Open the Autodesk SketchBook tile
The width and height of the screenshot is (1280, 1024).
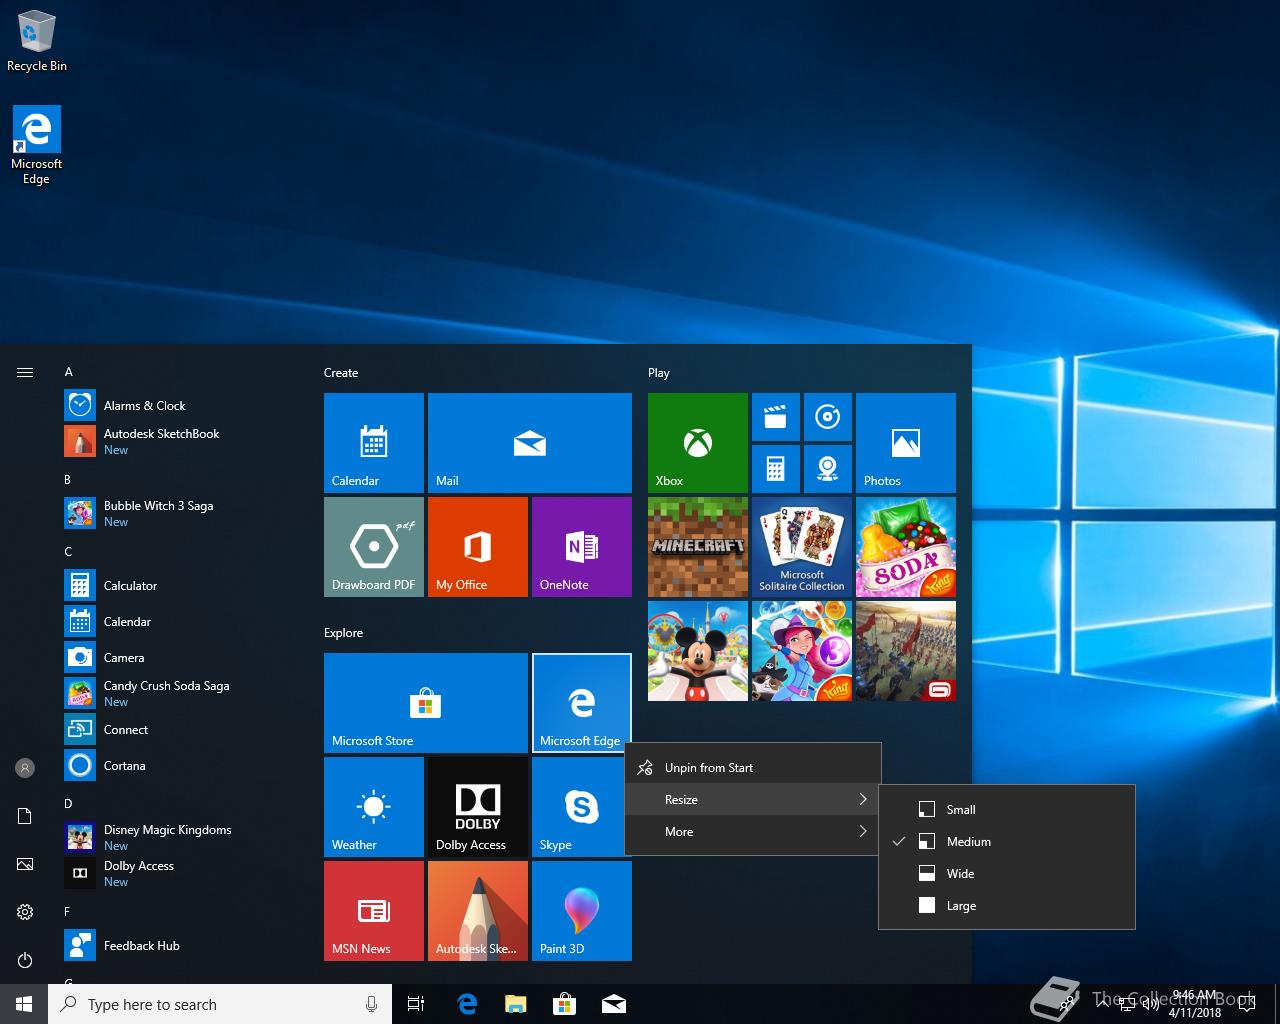pos(478,911)
